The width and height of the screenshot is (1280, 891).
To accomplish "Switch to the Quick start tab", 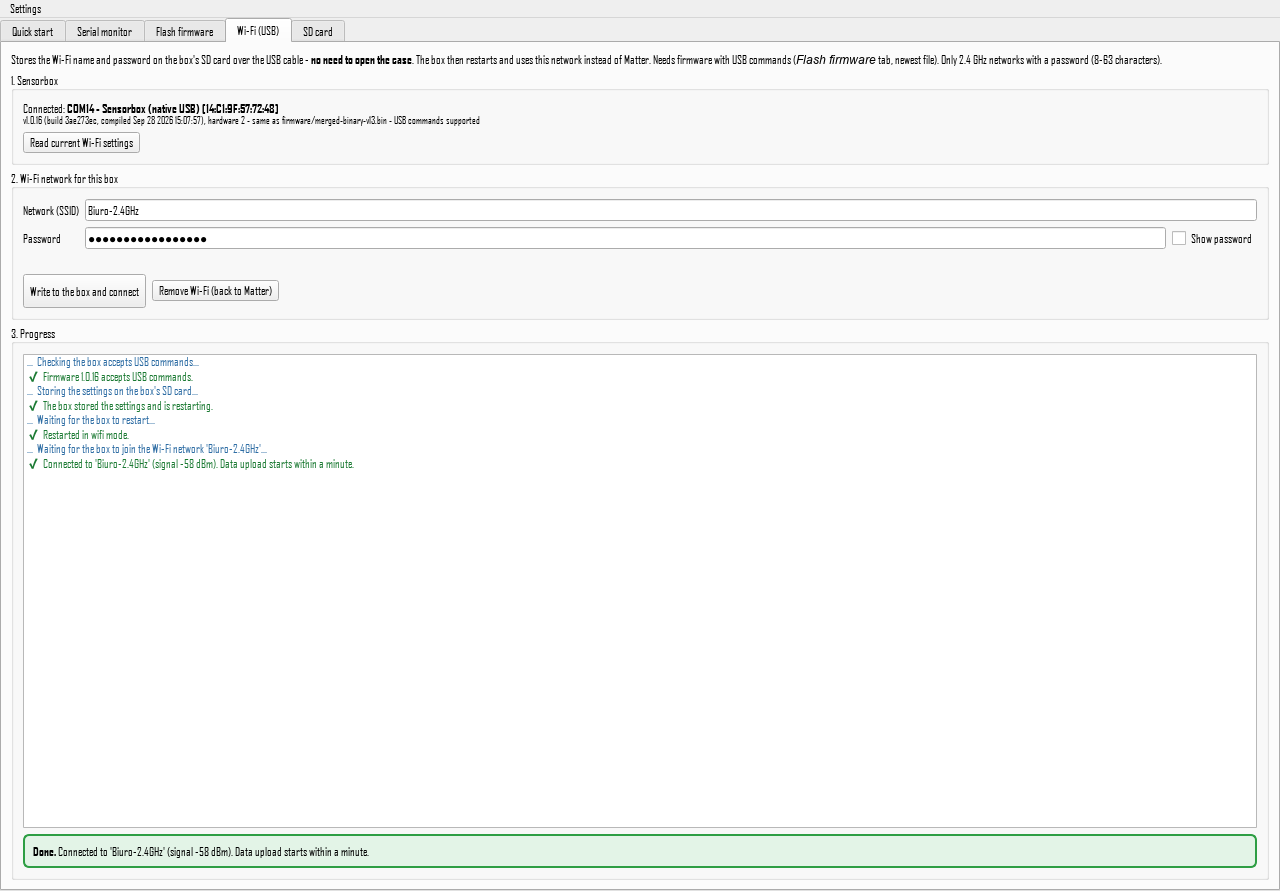I will [33, 31].
